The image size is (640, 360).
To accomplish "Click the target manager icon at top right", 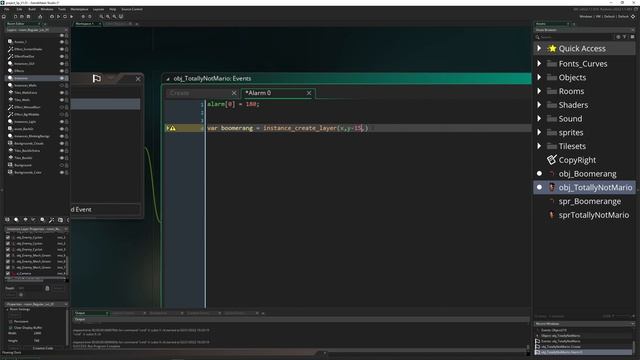I will pyautogui.click(x=633, y=17).
